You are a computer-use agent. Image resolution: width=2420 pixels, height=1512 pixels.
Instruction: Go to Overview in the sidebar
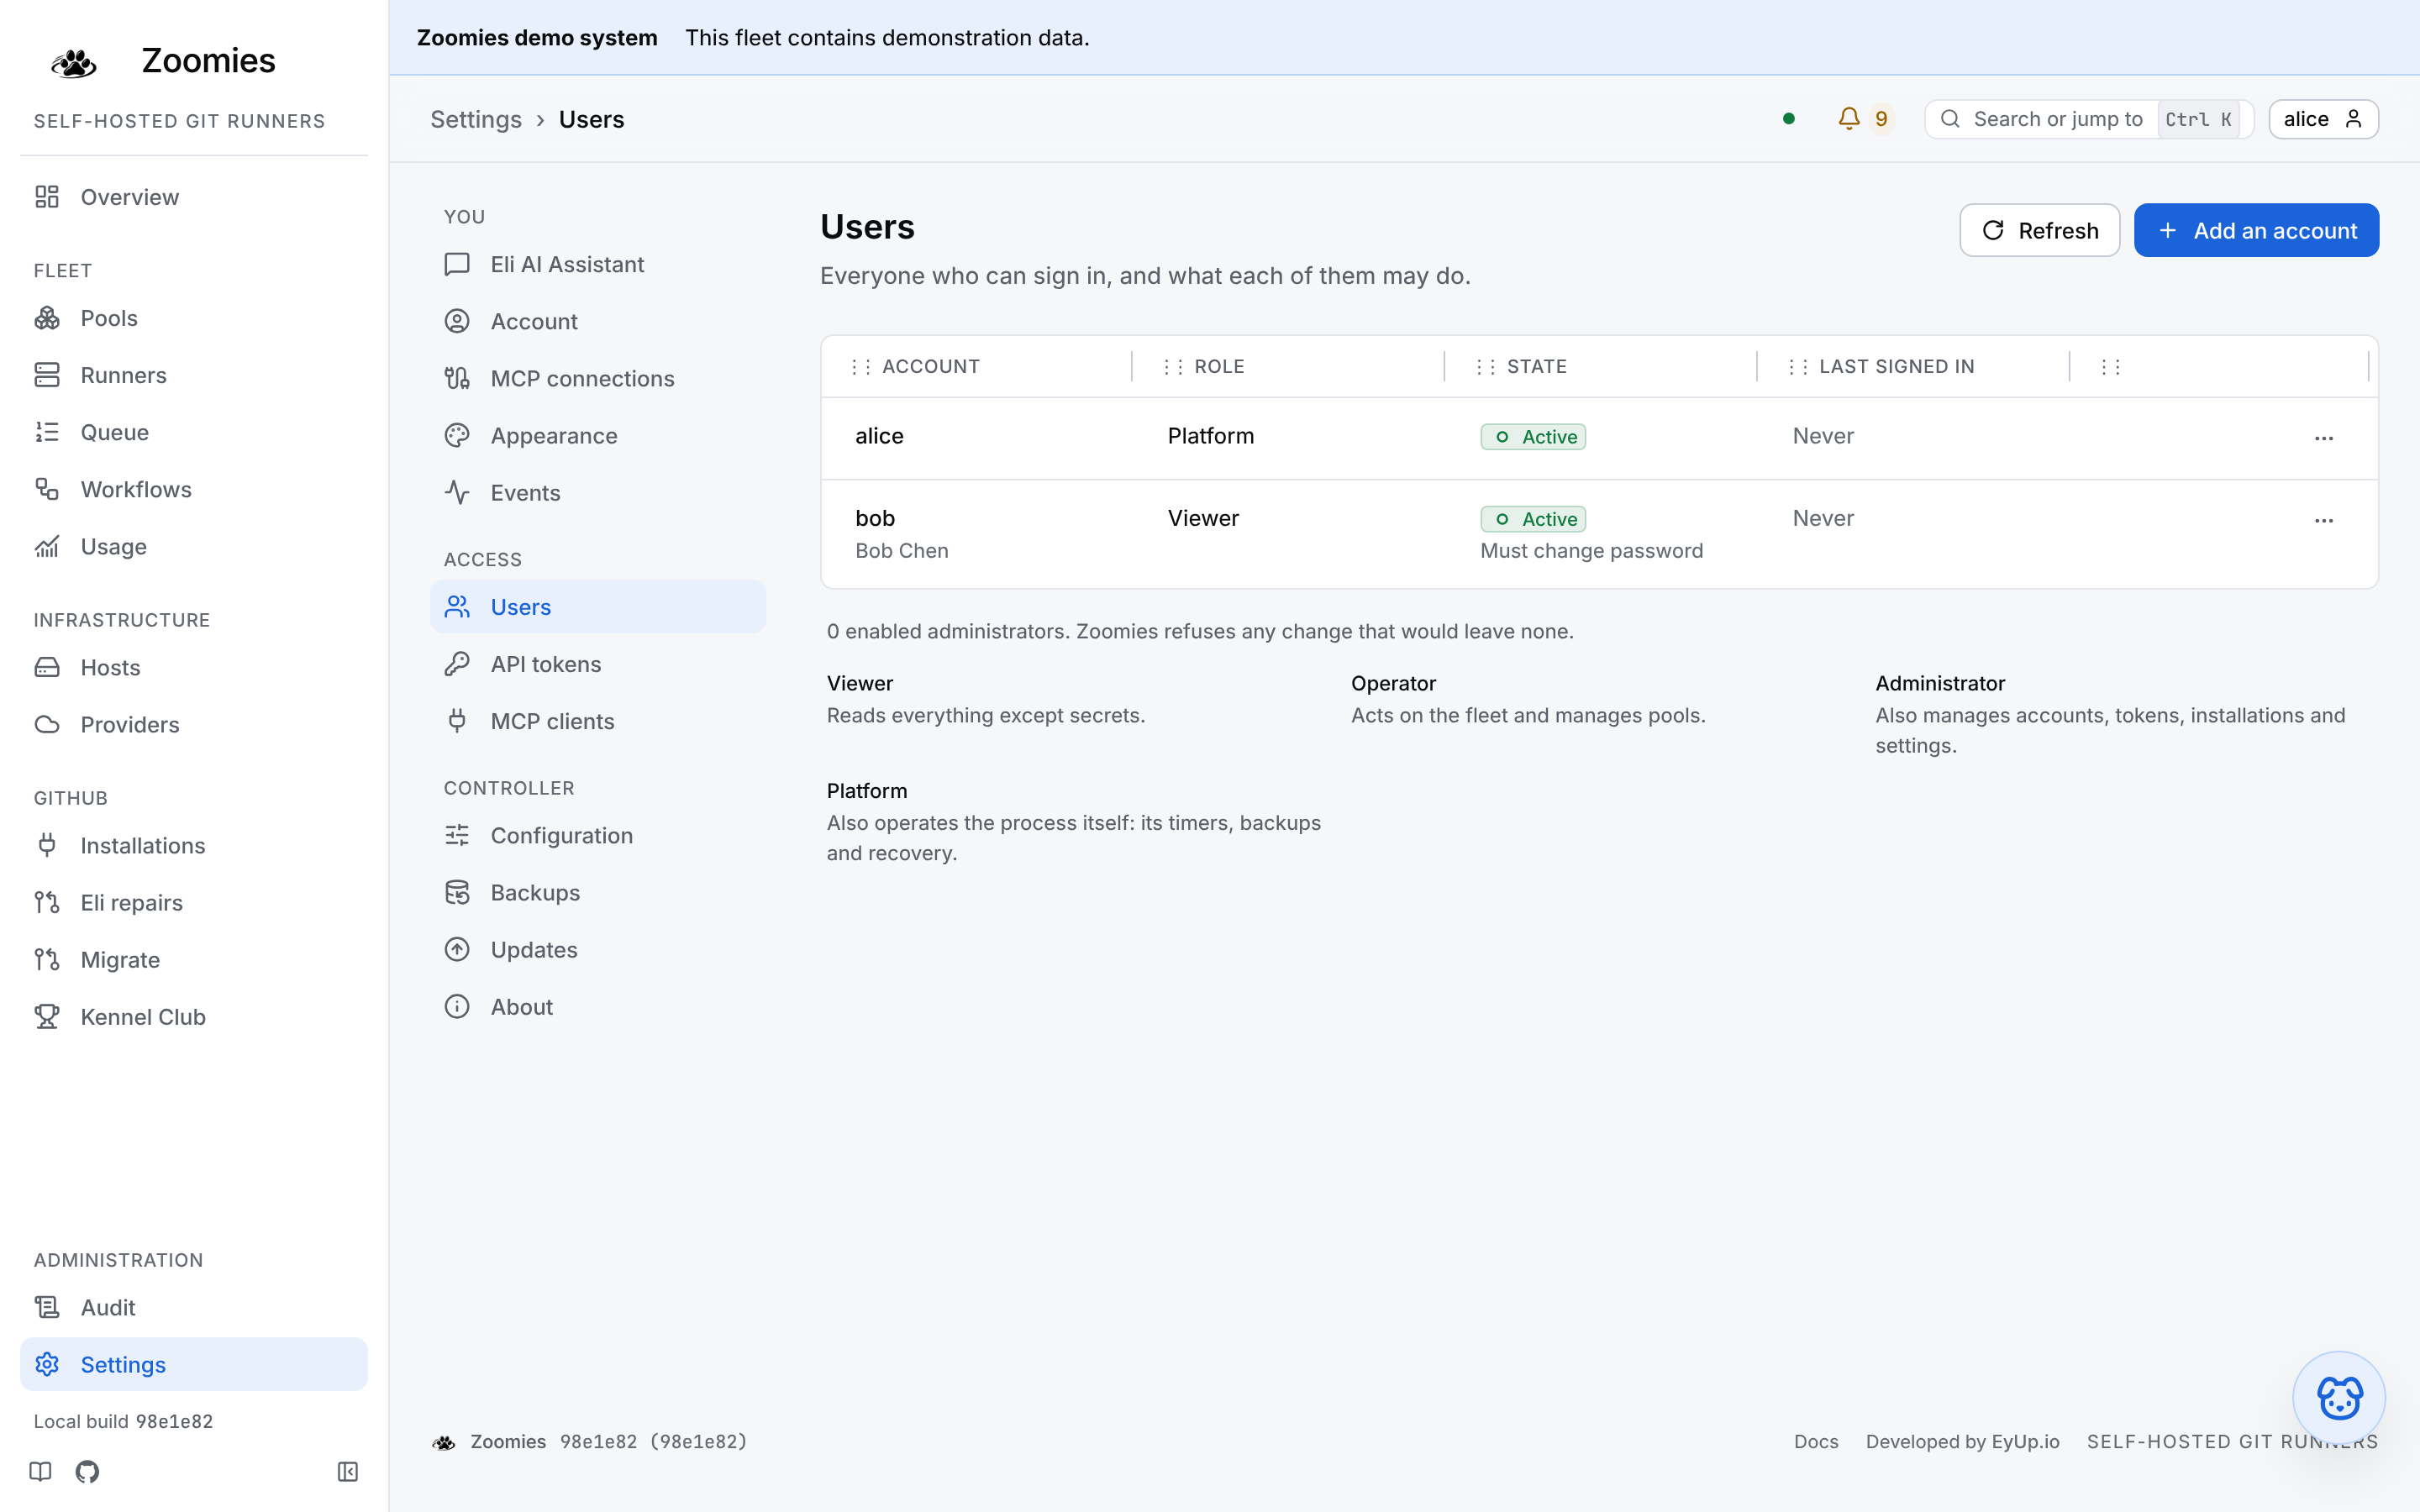click(x=194, y=197)
